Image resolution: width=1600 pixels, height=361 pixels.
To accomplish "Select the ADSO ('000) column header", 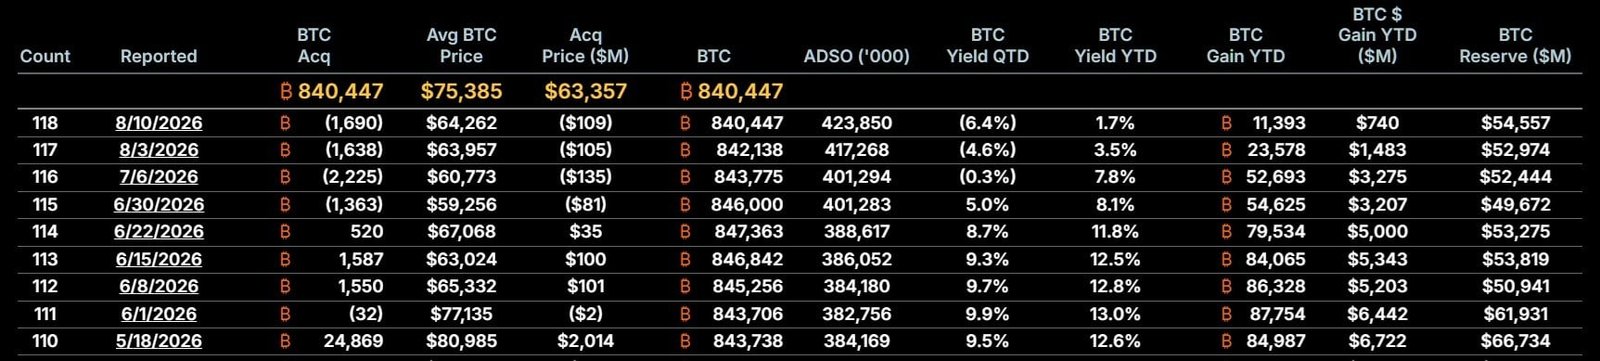I will tap(857, 56).
